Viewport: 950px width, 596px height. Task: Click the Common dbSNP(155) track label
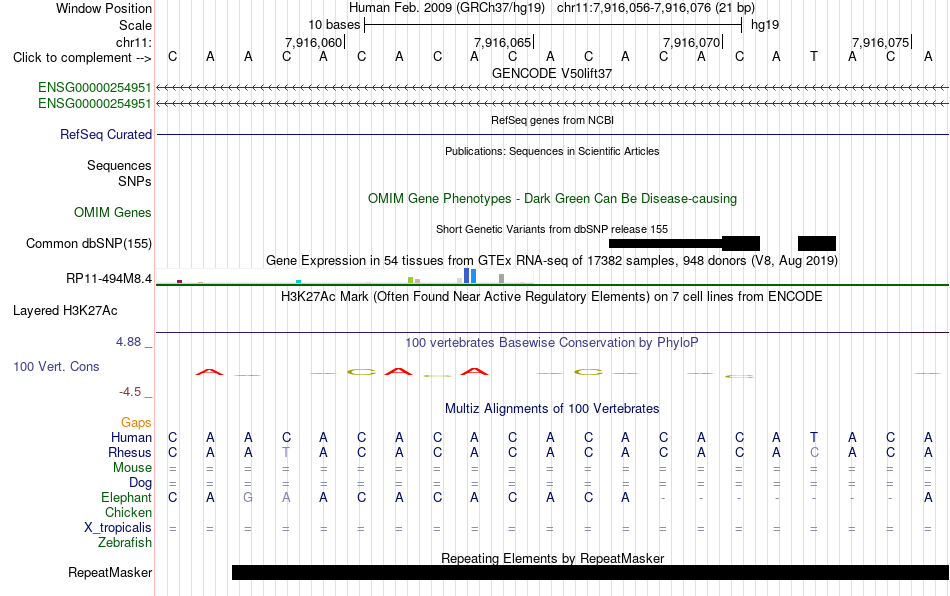pyautogui.click(x=89, y=243)
